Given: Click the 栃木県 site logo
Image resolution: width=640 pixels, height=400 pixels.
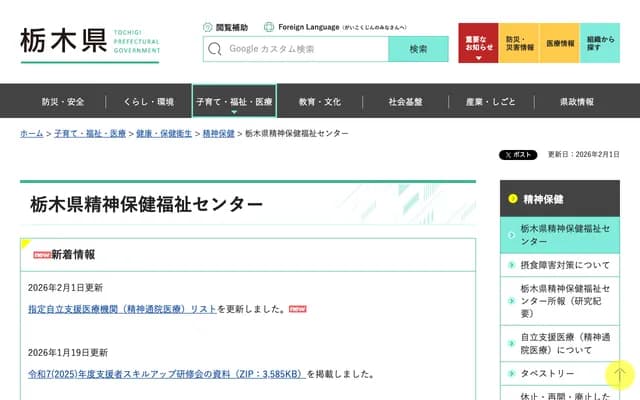Looking at the screenshot, I should (90, 44).
